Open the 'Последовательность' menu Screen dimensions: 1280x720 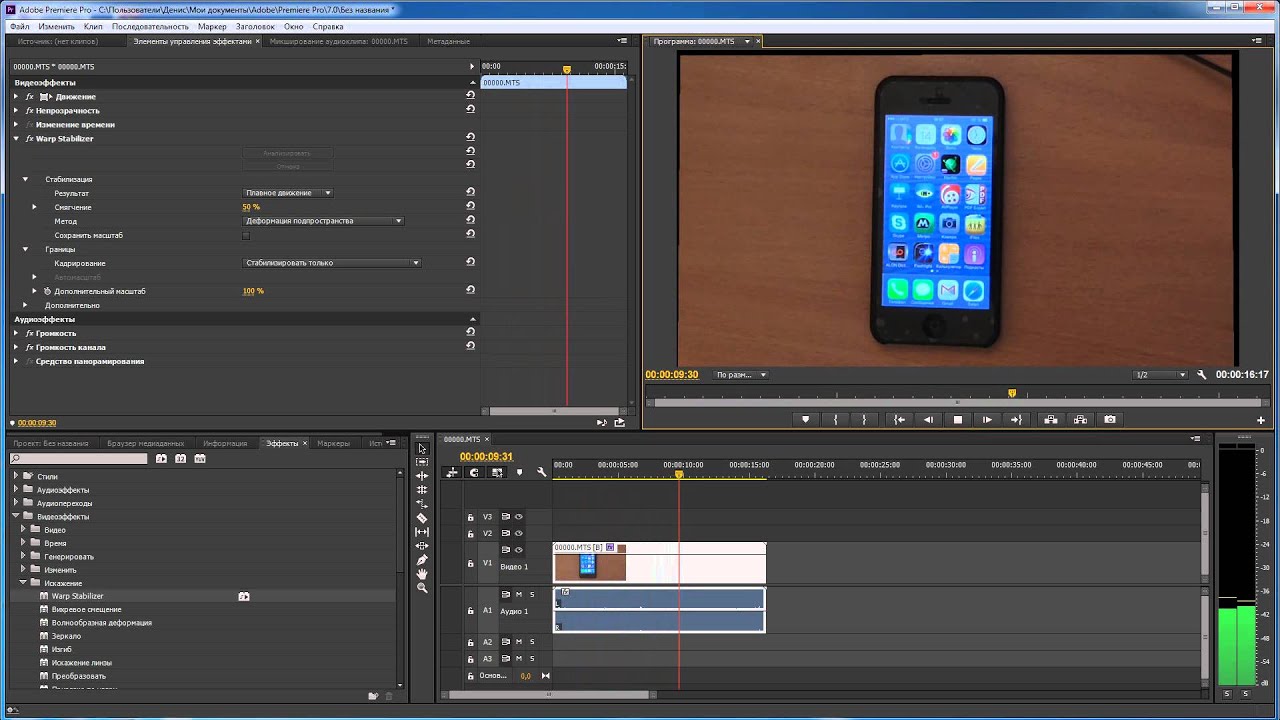click(x=150, y=27)
